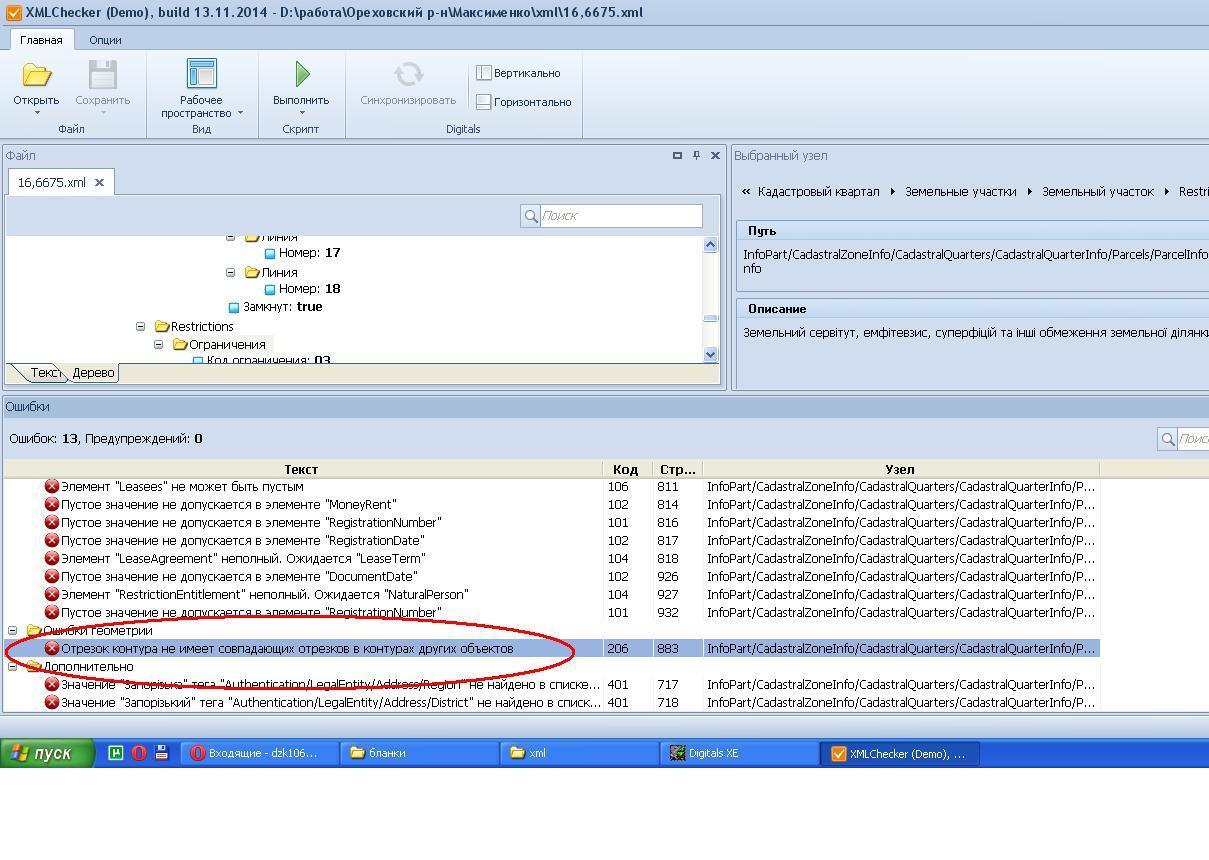
Task: Open the xml folder taskbar button
Action: pos(579,753)
